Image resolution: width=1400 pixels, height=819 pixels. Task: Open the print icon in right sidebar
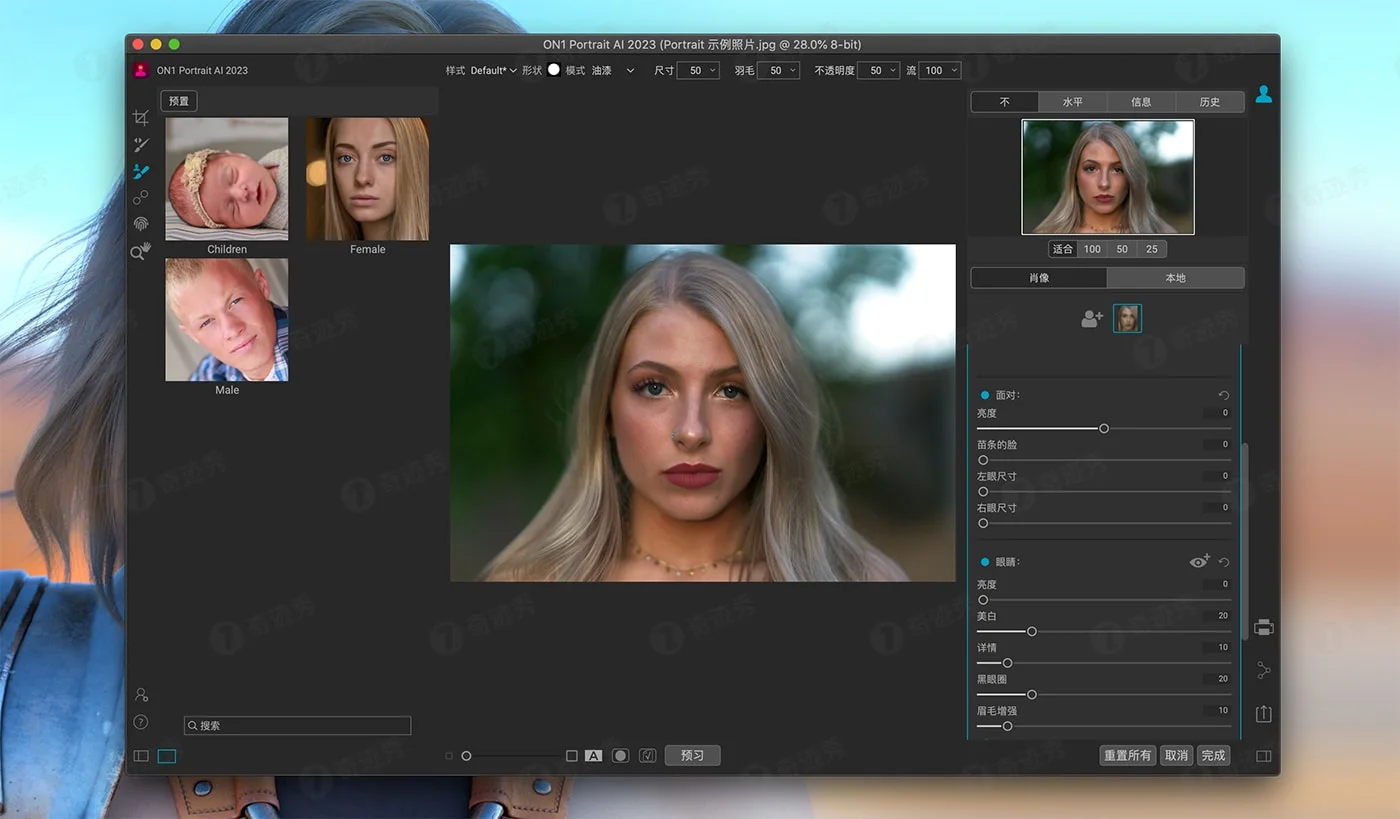(x=1264, y=627)
